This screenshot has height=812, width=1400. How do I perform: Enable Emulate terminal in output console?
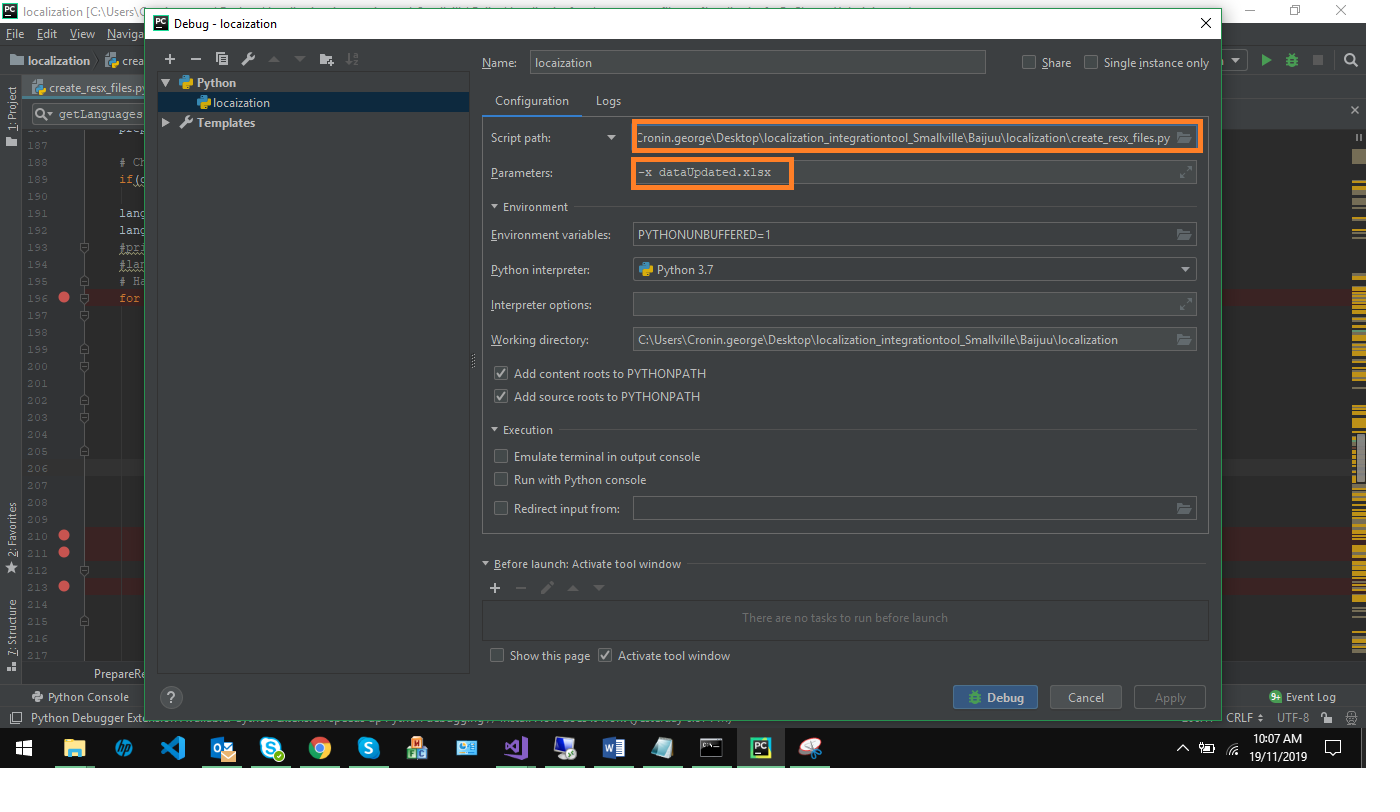[x=501, y=456]
